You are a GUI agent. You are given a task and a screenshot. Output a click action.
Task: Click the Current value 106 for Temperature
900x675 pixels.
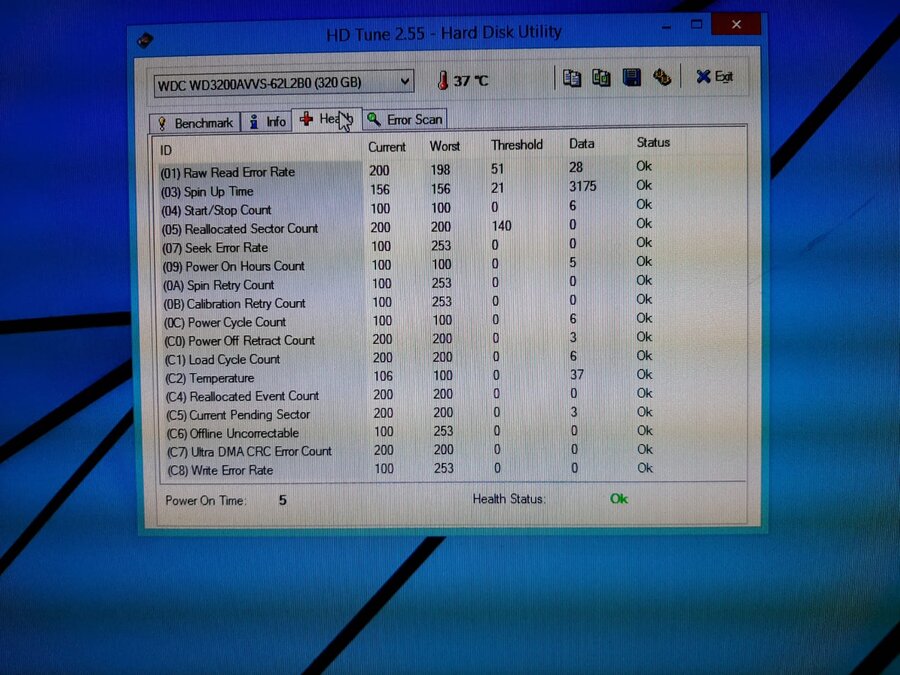(383, 377)
